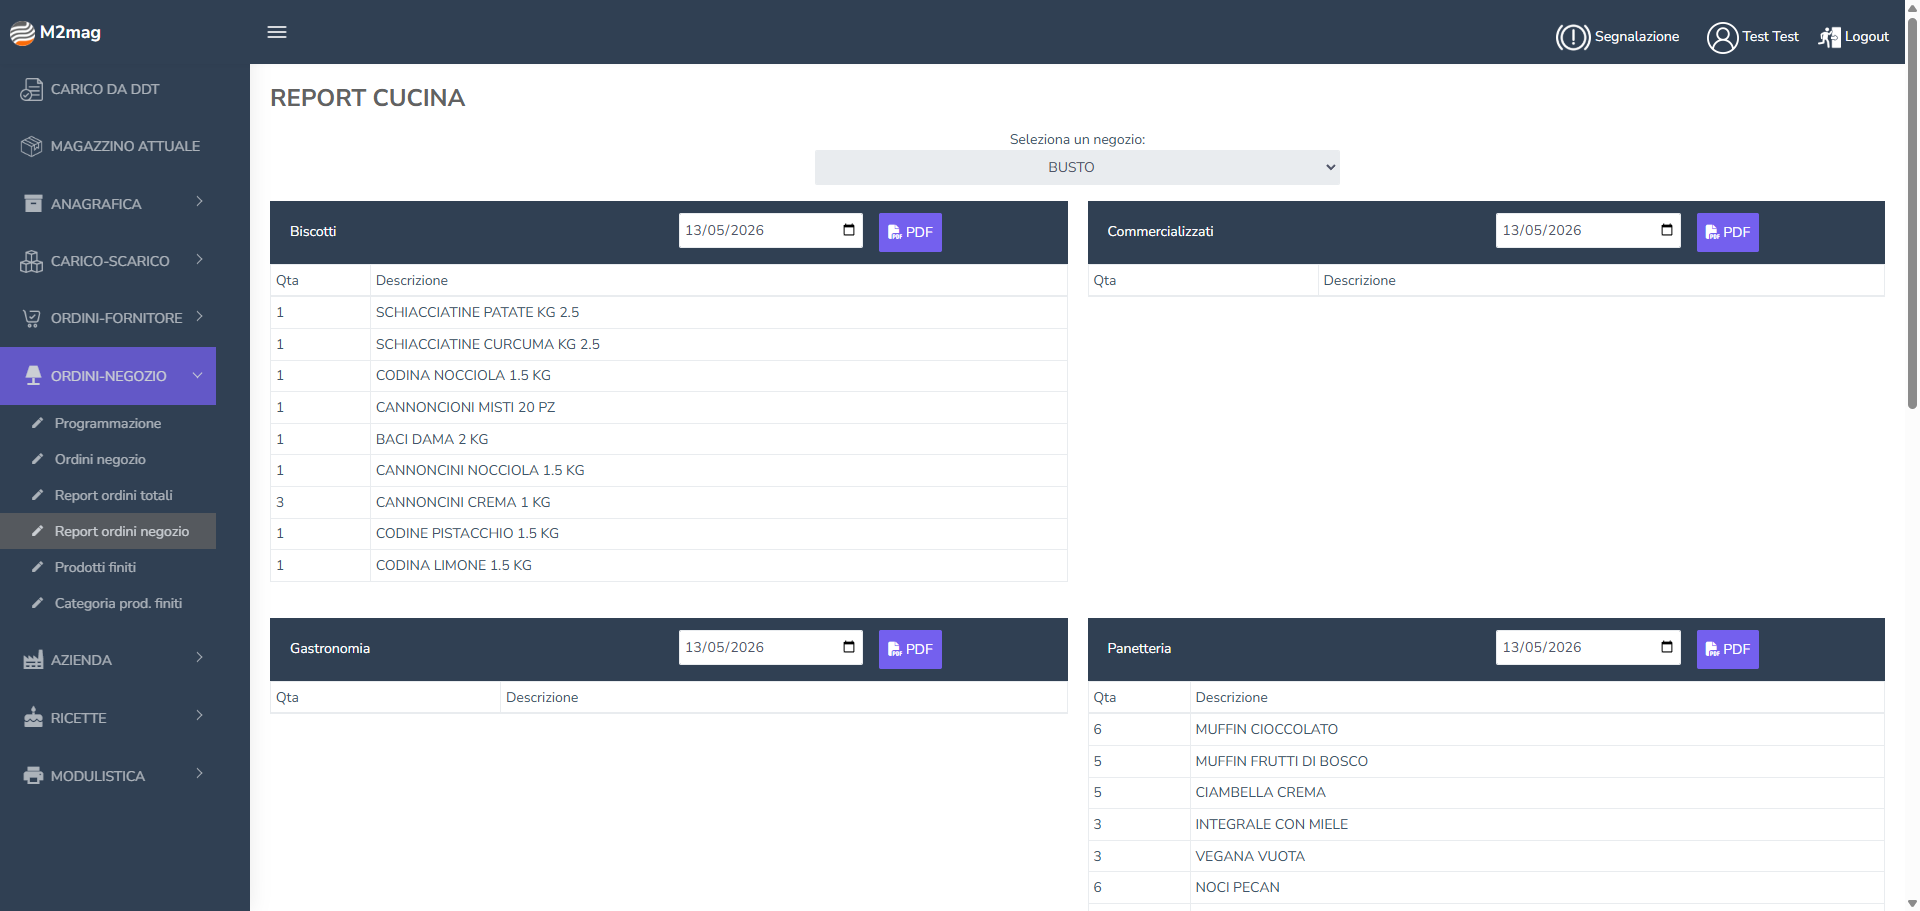Open calendar picker icon in Biscotti date field

[x=849, y=230]
